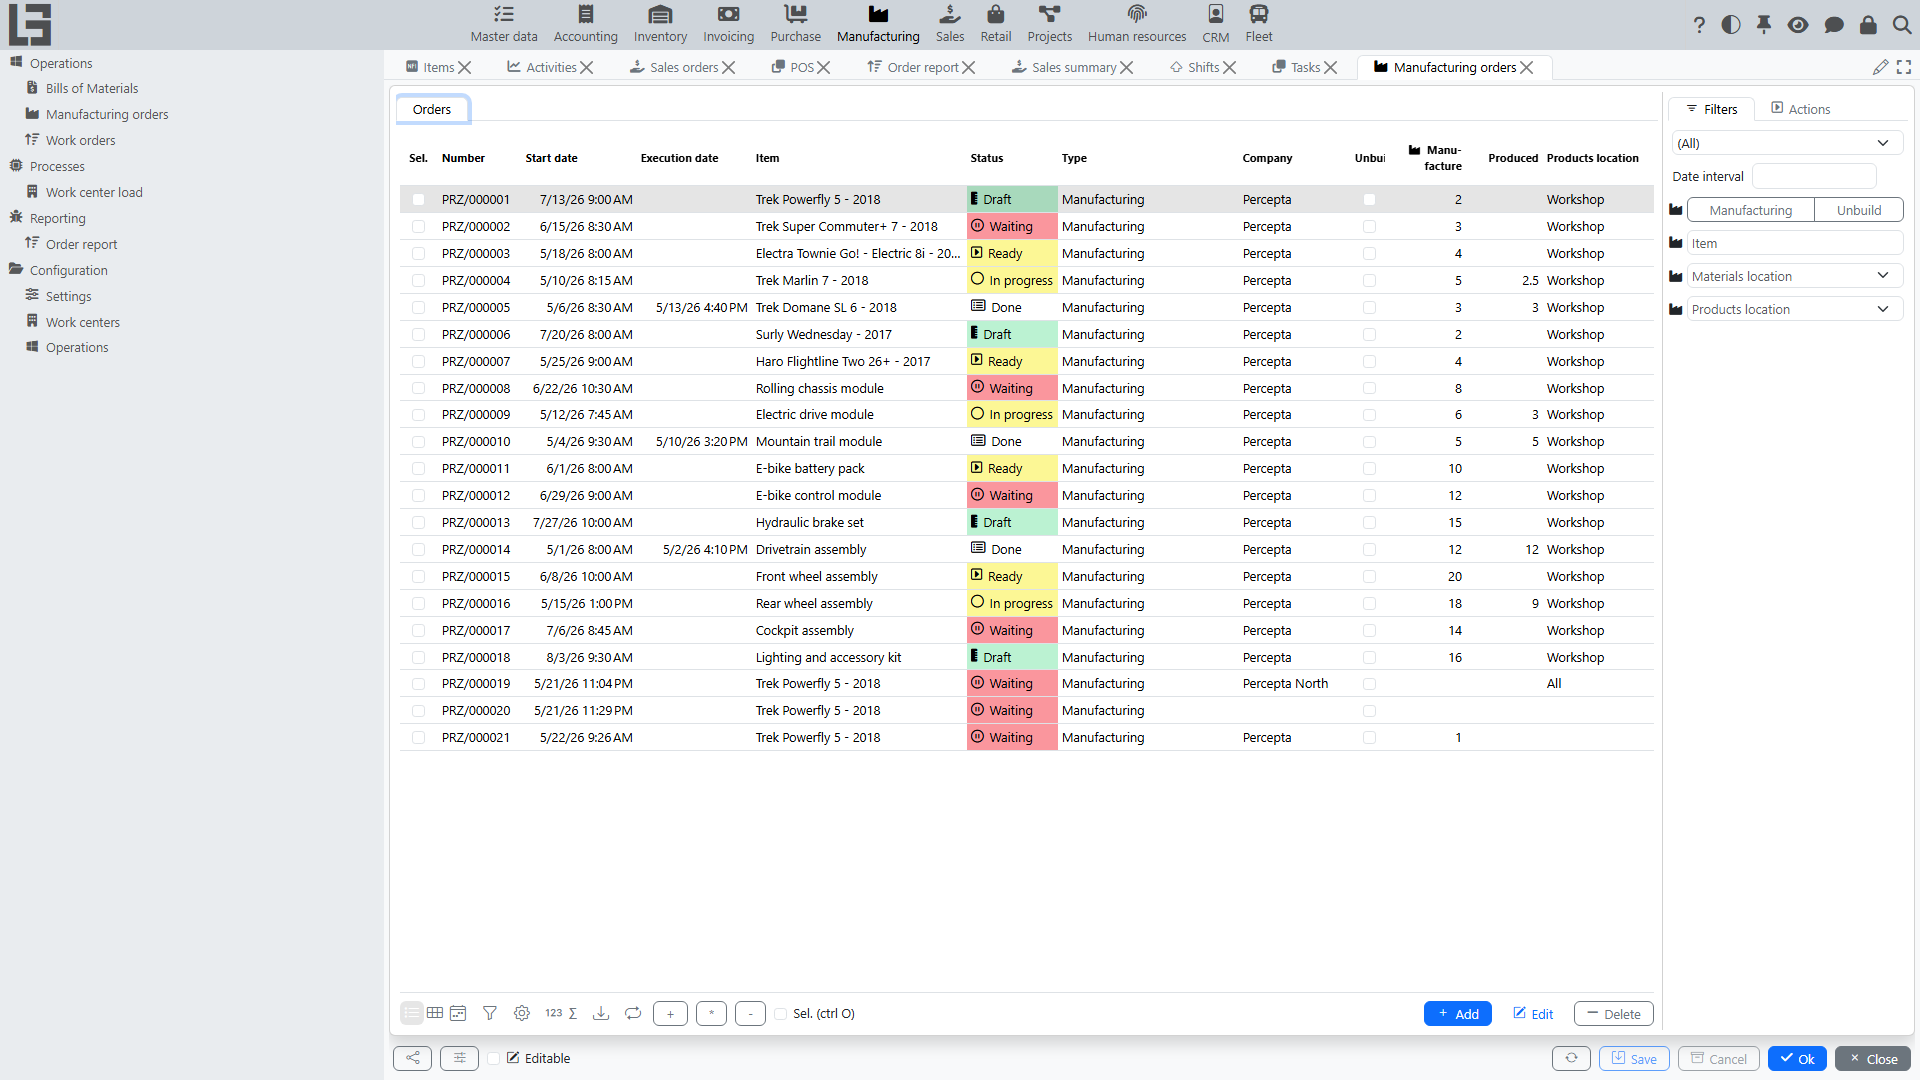Open the table settings gear icon

pyautogui.click(x=522, y=1013)
